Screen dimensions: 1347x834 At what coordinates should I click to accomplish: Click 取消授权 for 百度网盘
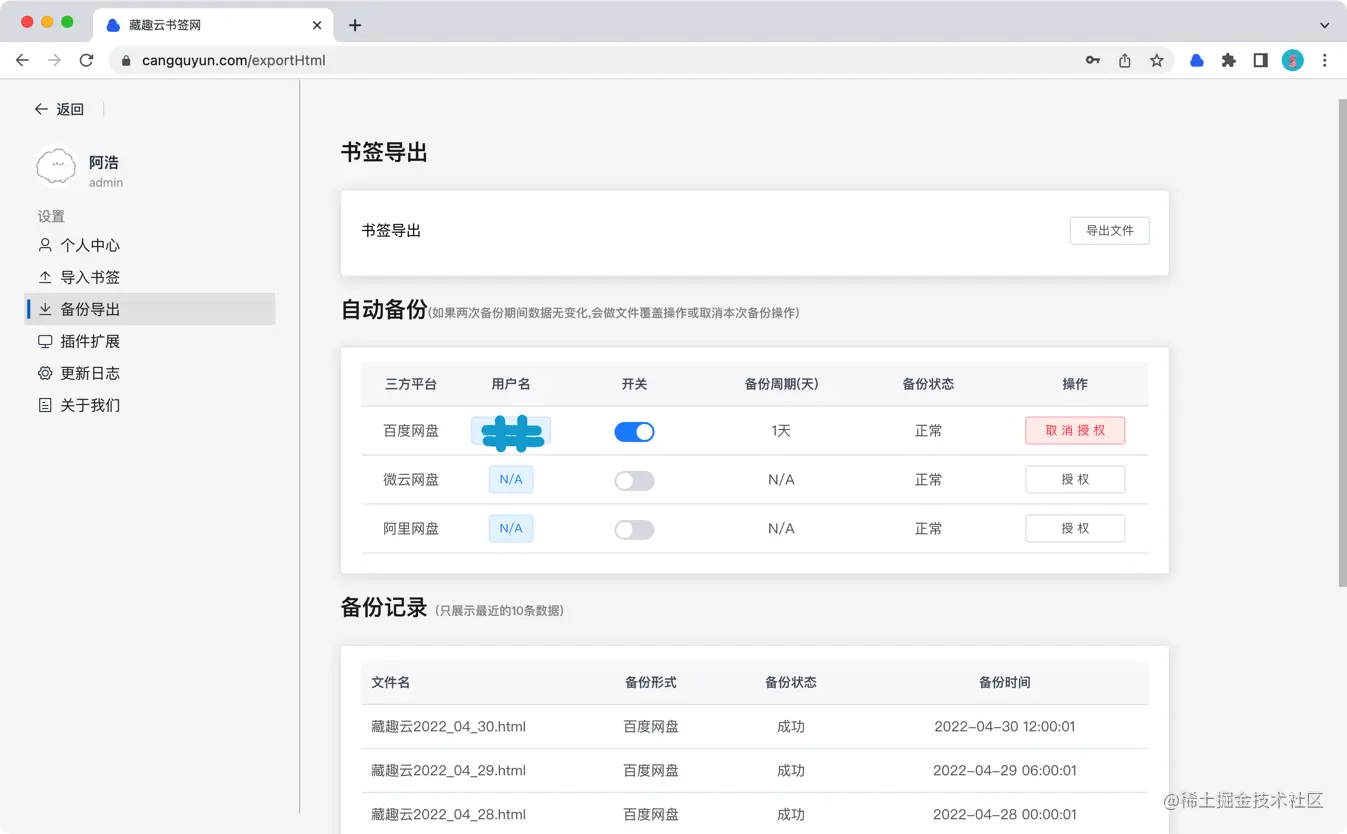click(x=1075, y=430)
